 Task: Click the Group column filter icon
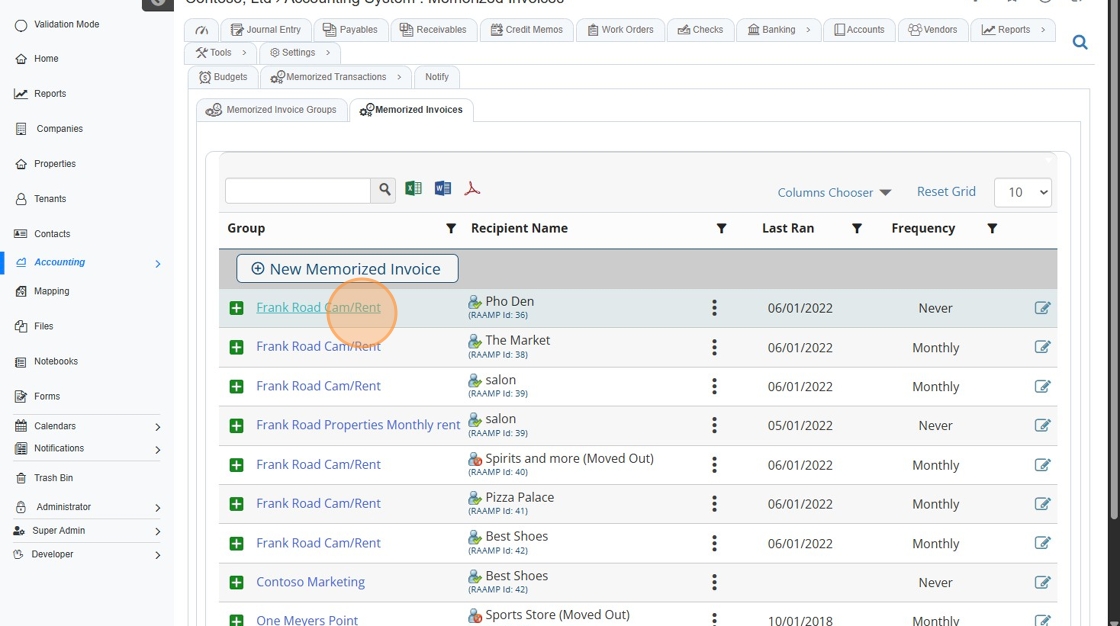(x=451, y=229)
